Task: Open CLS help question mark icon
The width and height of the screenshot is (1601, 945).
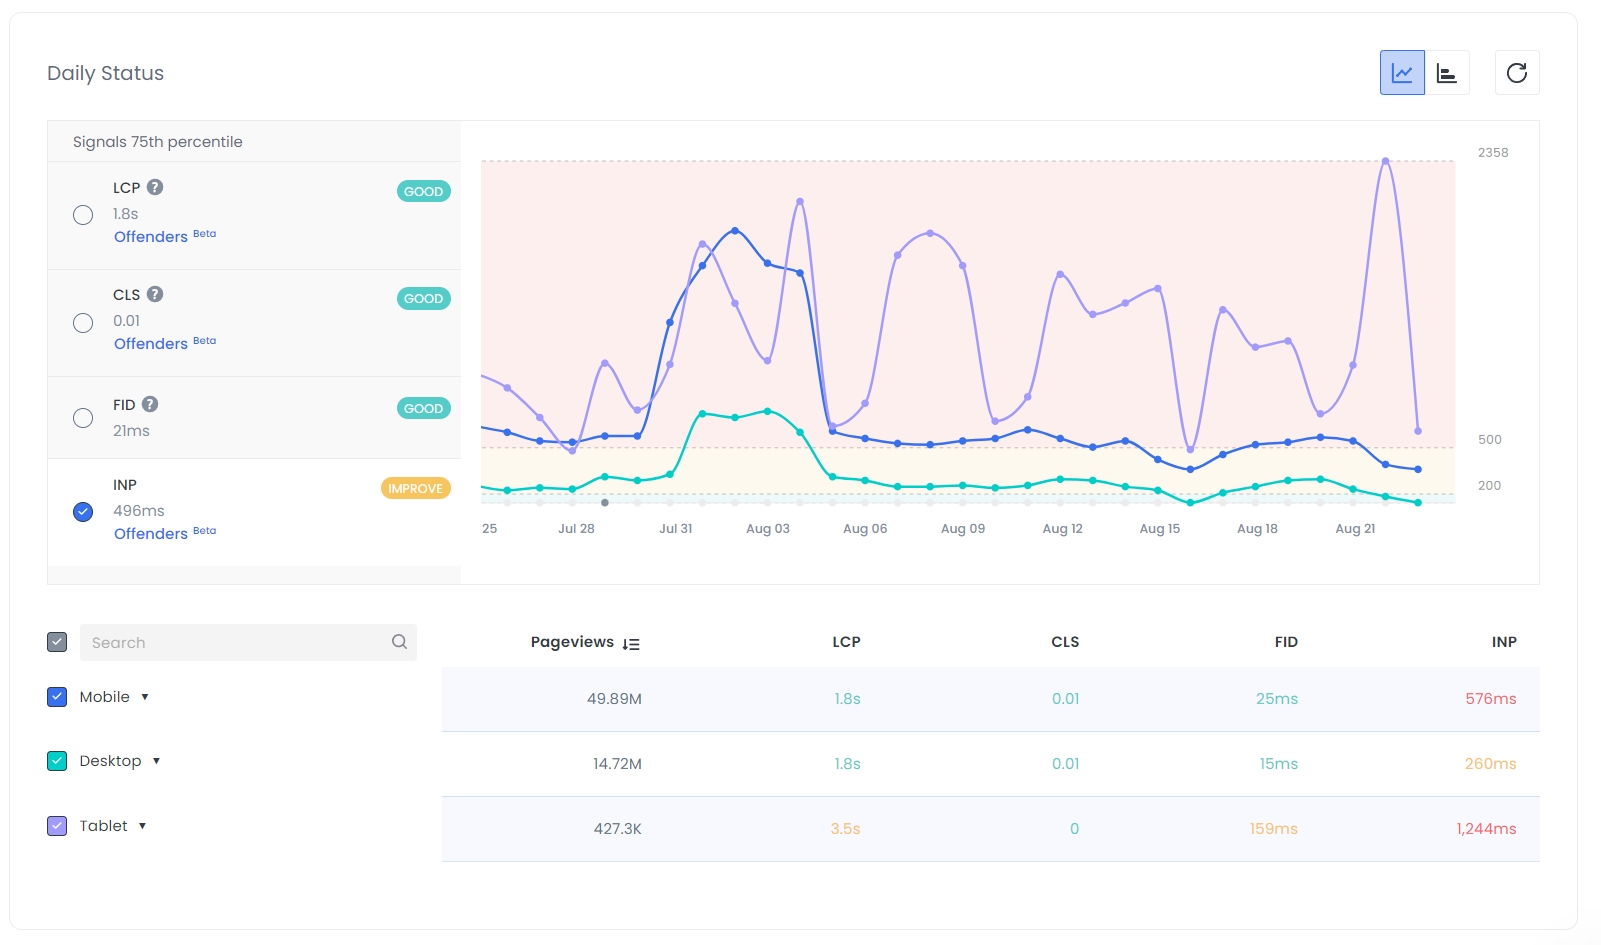Action: (x=155, y=294)
